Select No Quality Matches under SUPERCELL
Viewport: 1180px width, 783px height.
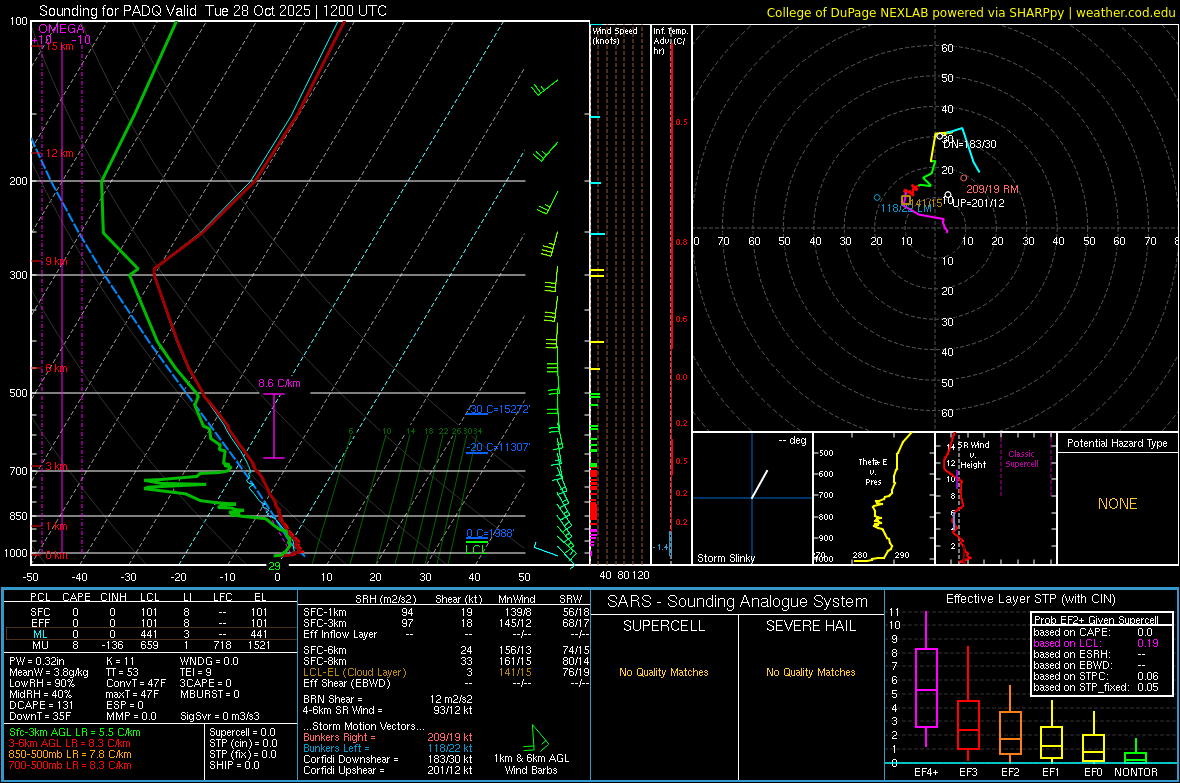[x=664, y=672]
